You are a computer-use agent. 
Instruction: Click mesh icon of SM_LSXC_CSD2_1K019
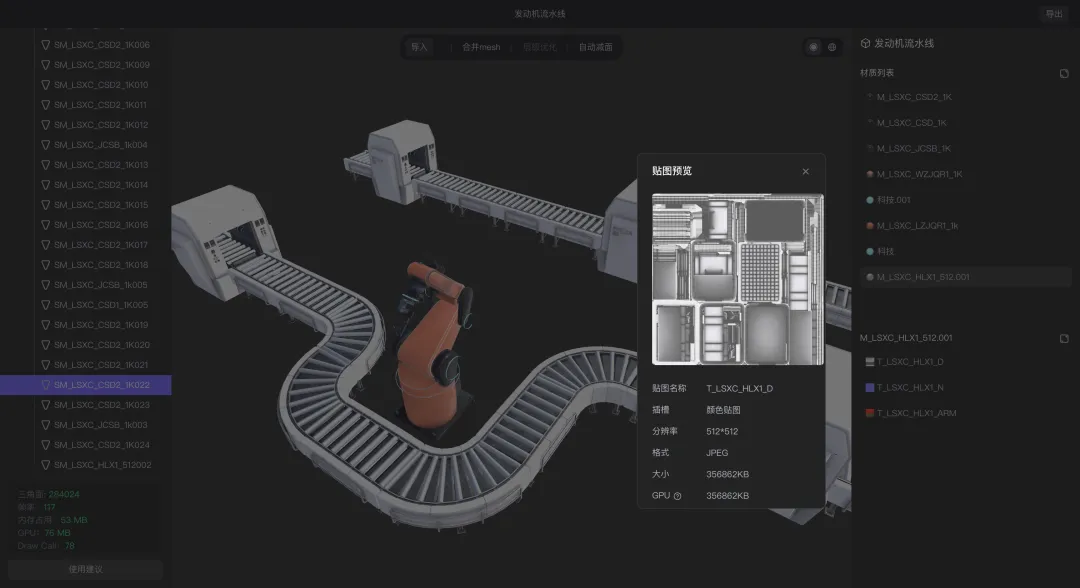click(x=45, y=324)
